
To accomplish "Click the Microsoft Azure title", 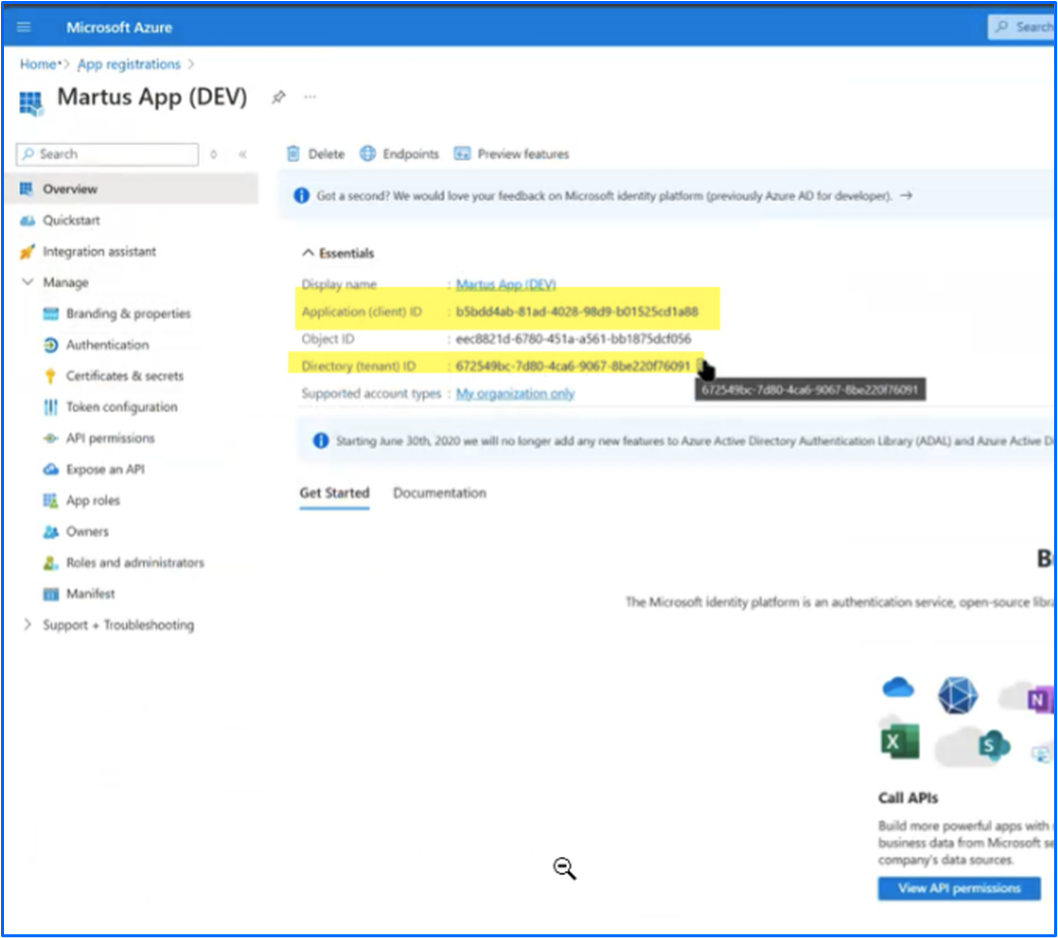I will click(x=119, y=28).
